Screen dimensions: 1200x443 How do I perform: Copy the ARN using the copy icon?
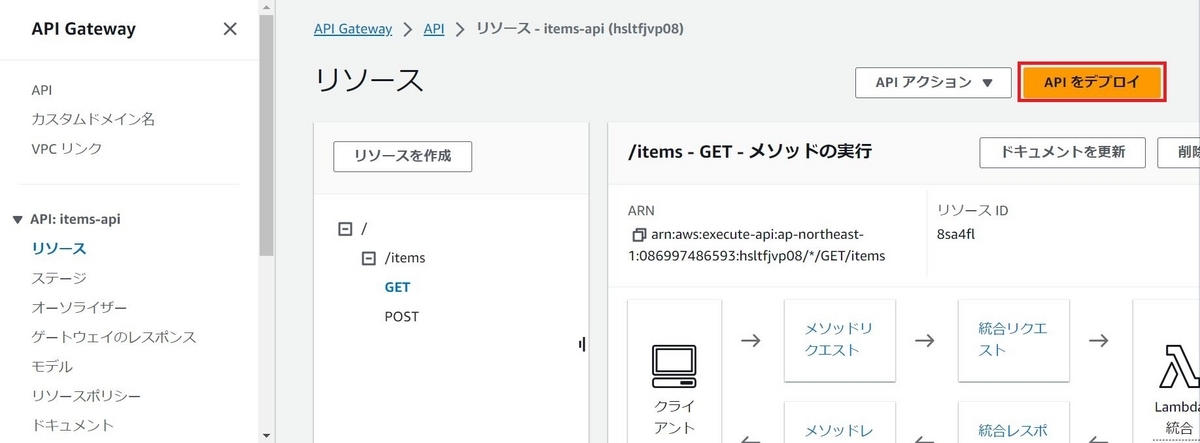[639, 236]
